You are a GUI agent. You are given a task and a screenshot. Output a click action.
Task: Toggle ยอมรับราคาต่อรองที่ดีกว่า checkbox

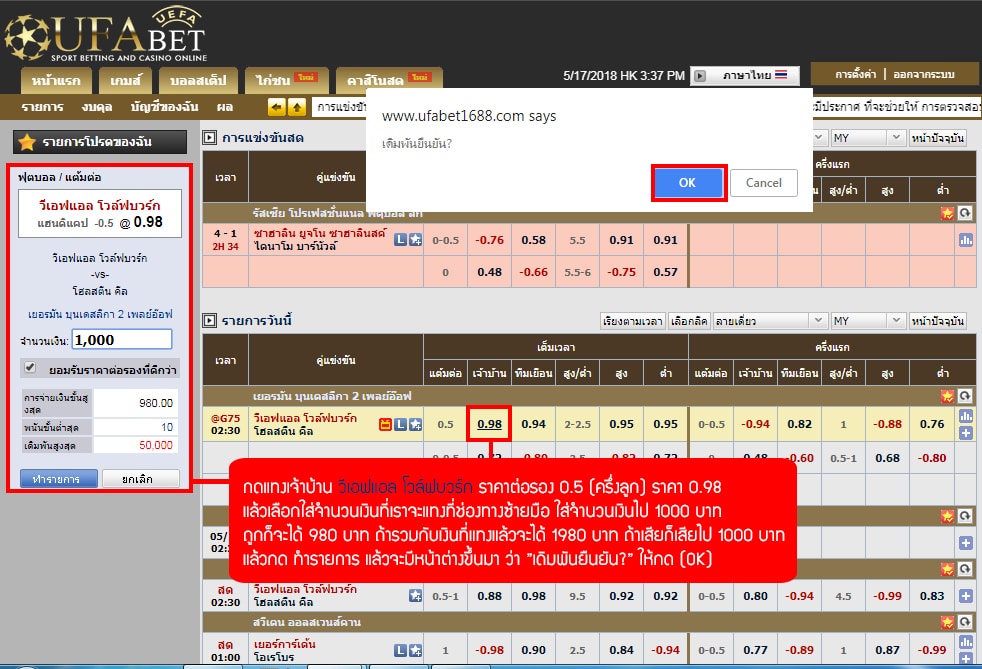coord(29,368)
